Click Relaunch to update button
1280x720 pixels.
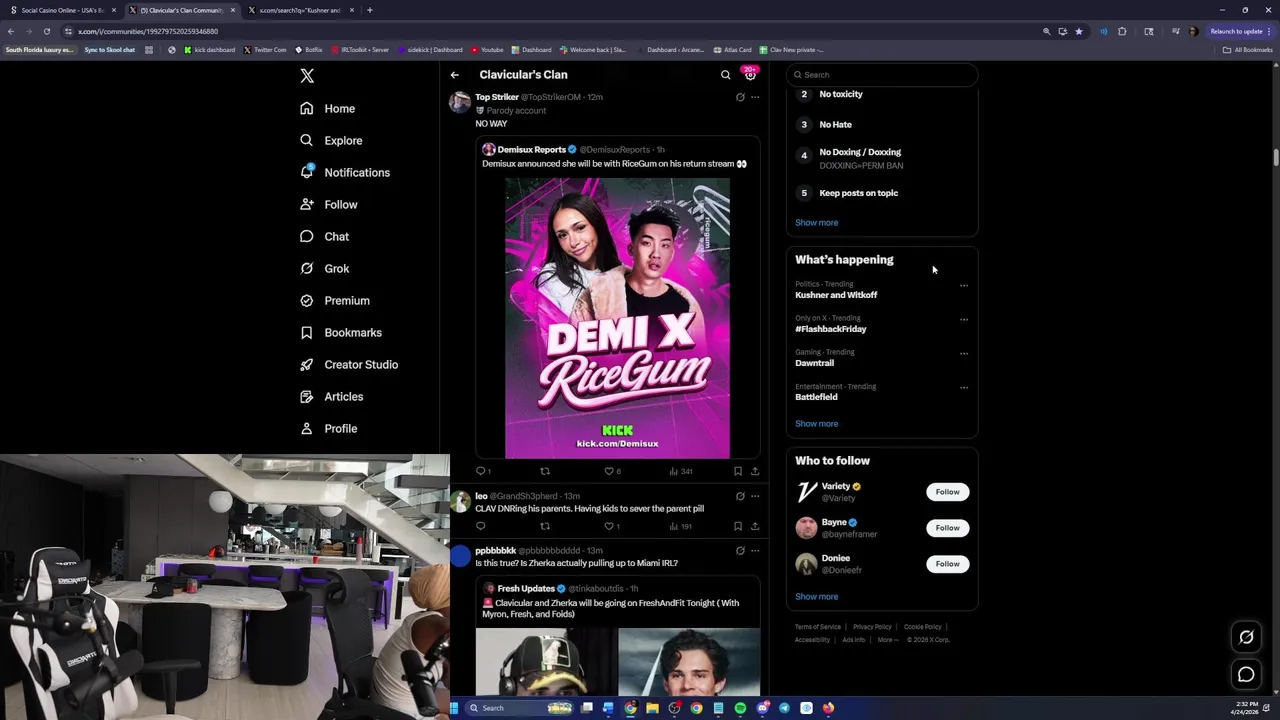[1240, 31]
